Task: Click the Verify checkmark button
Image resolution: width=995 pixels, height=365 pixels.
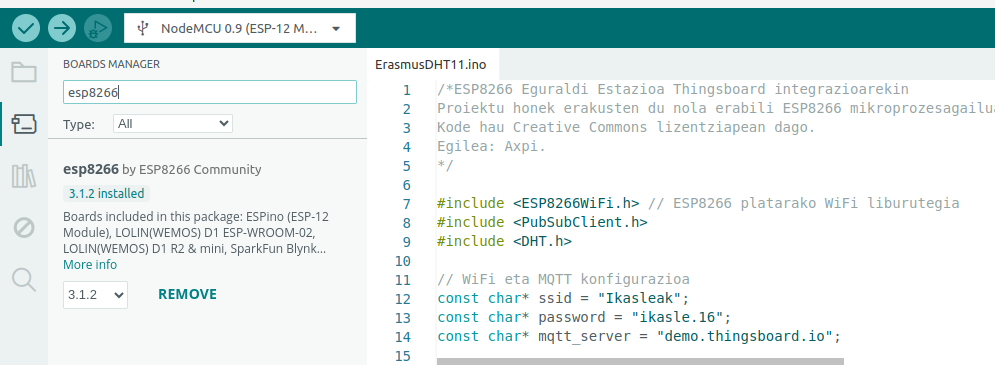Action: pos(25,28)
